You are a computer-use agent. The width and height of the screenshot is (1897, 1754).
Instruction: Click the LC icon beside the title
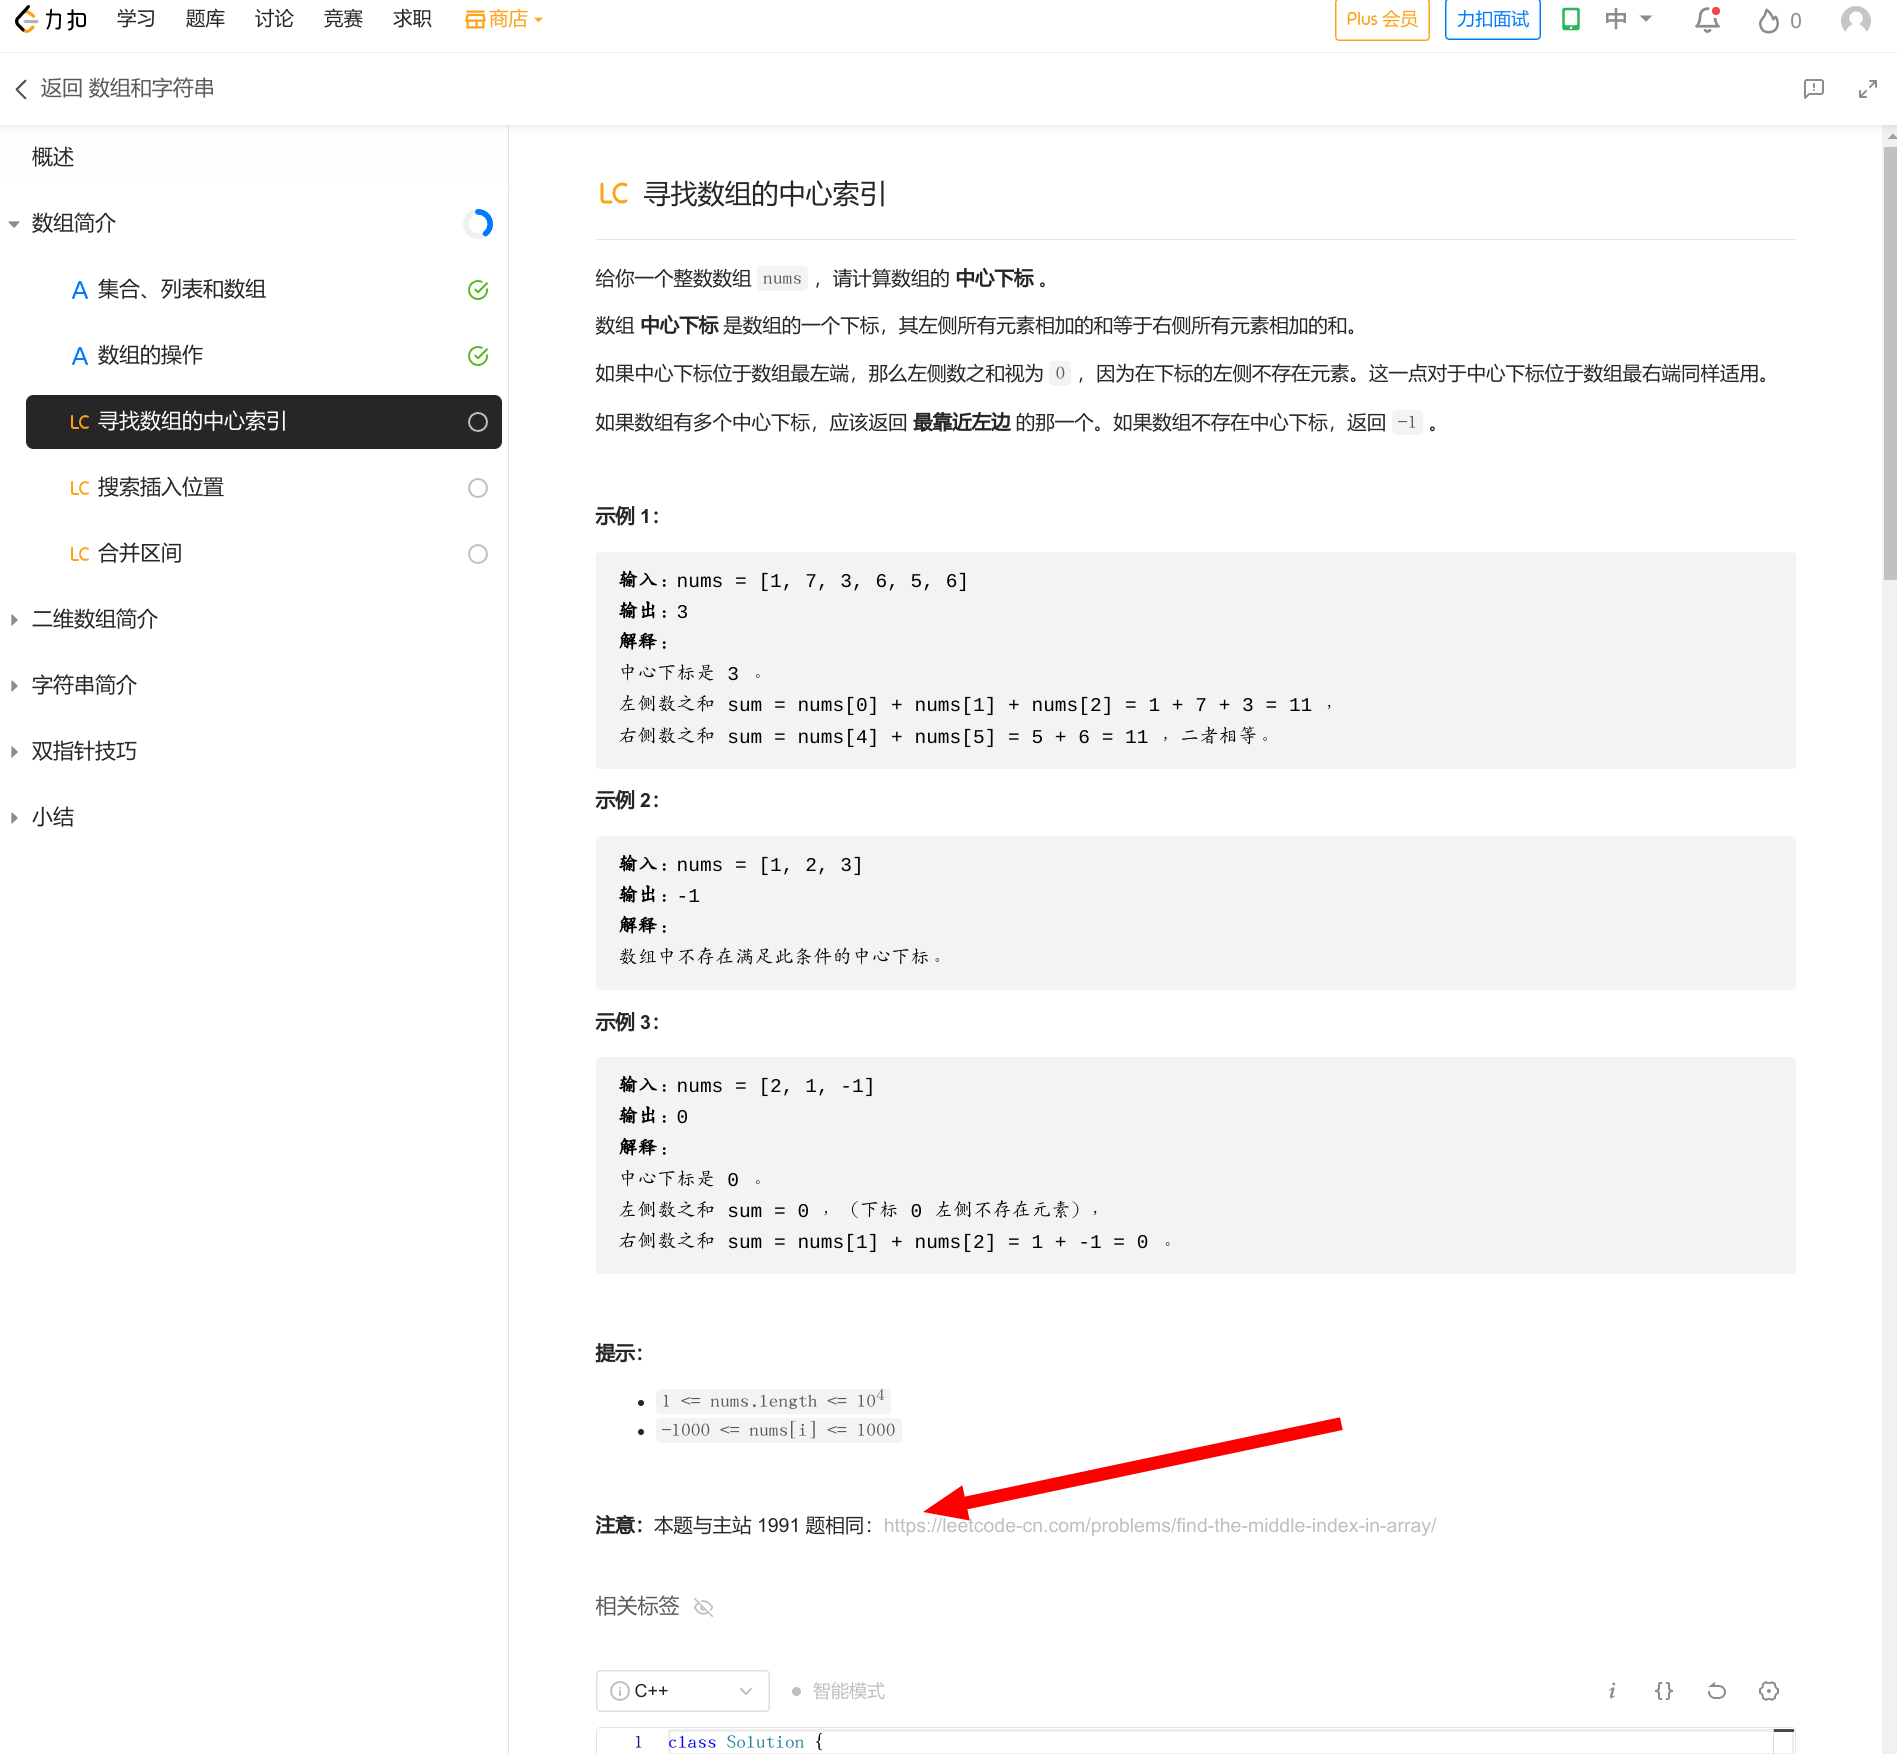[x=613, y=194]
